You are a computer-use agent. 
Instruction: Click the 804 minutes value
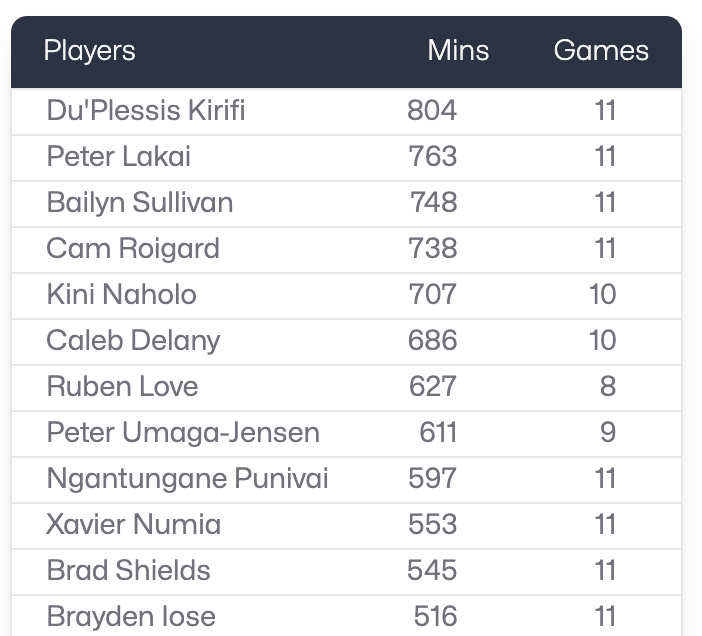tap(432, 110)
